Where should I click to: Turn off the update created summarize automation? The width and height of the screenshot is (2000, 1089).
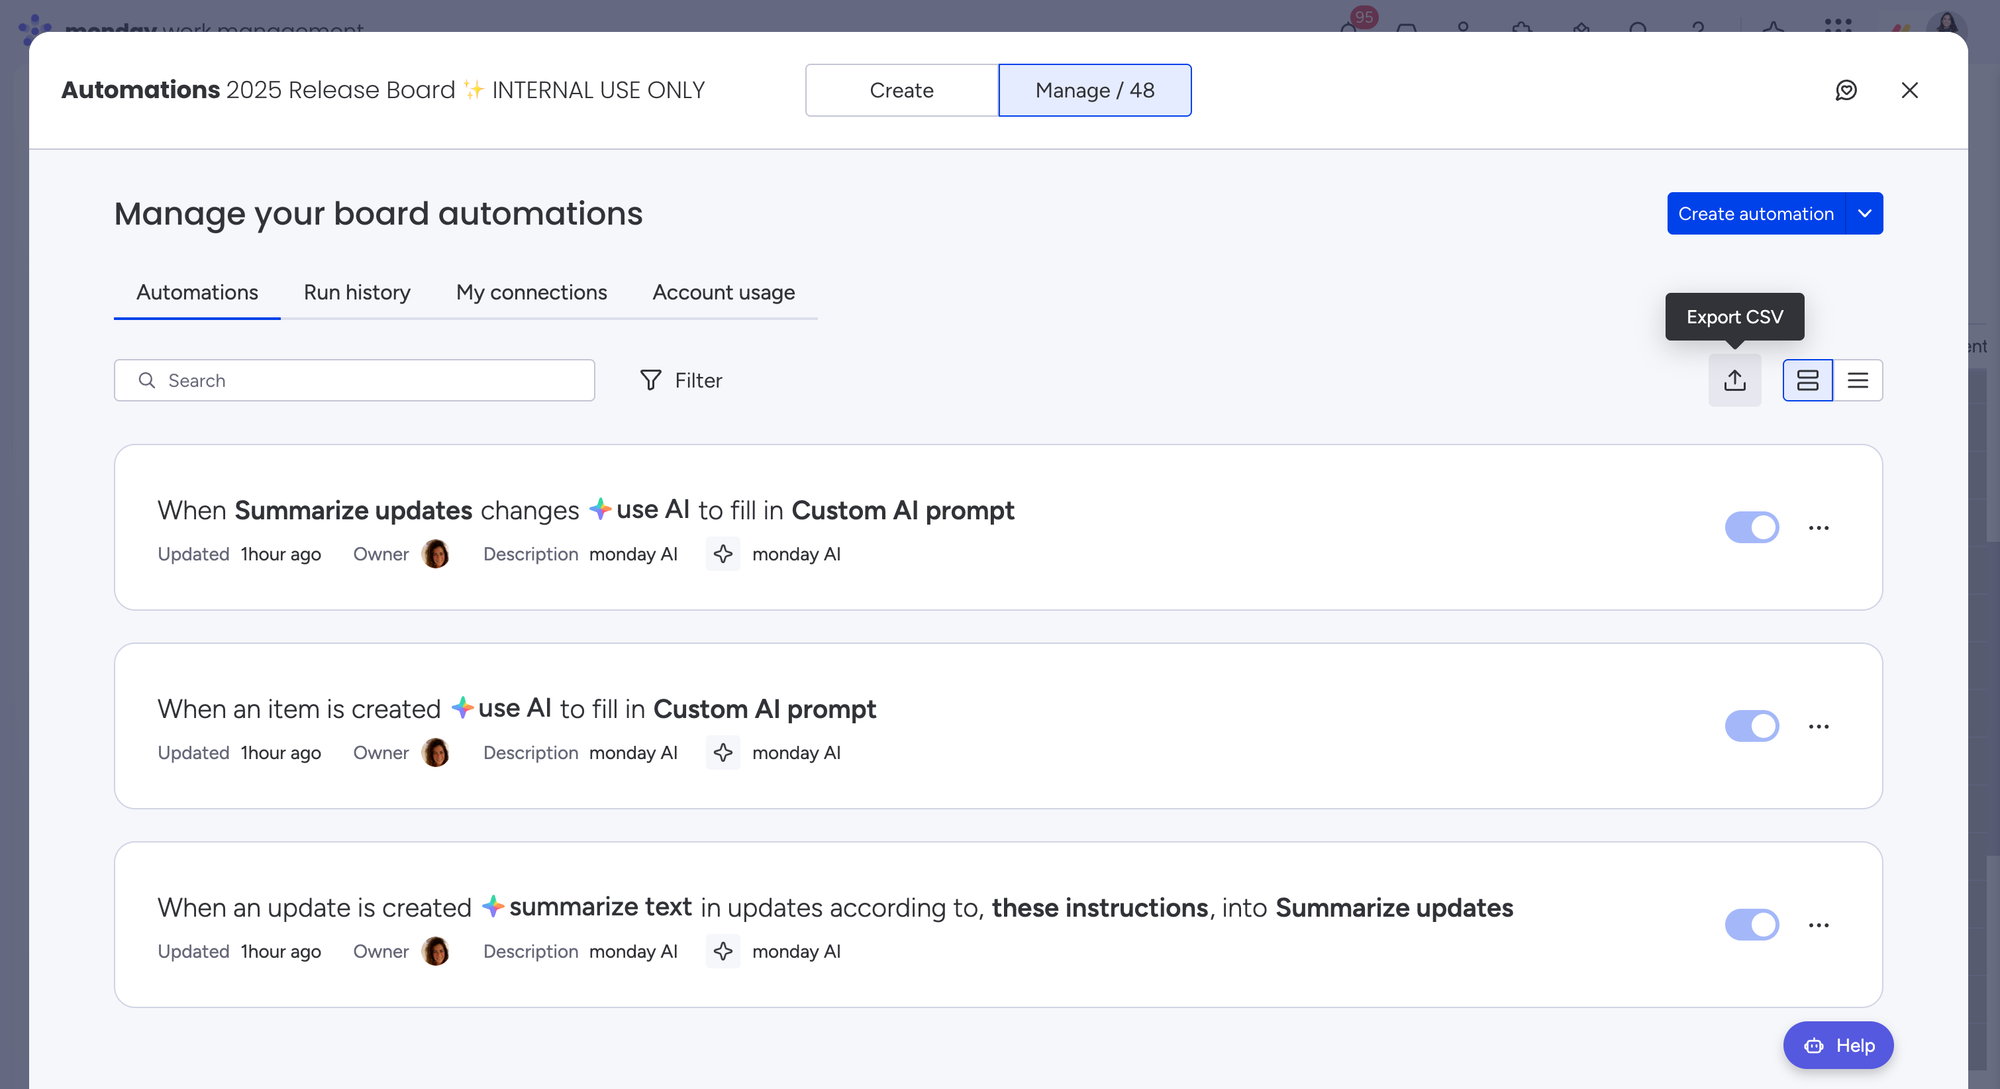pyautogui.click(x=1751, y=924)
